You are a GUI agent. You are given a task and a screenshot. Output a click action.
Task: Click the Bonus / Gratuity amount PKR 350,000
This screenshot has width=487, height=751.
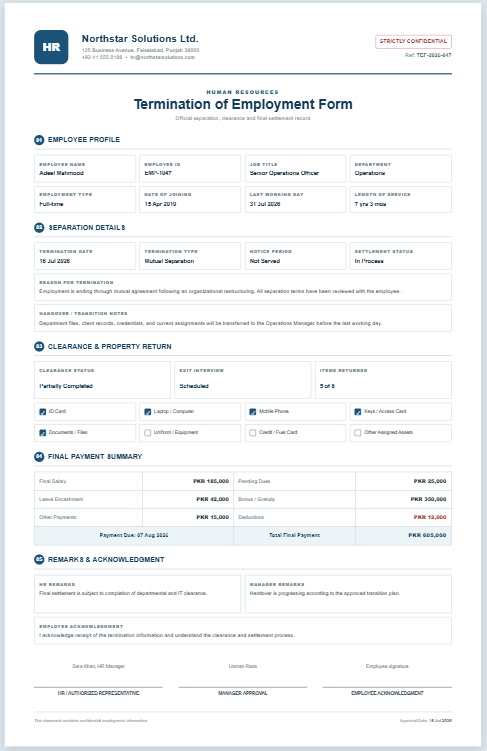[428, 499]
